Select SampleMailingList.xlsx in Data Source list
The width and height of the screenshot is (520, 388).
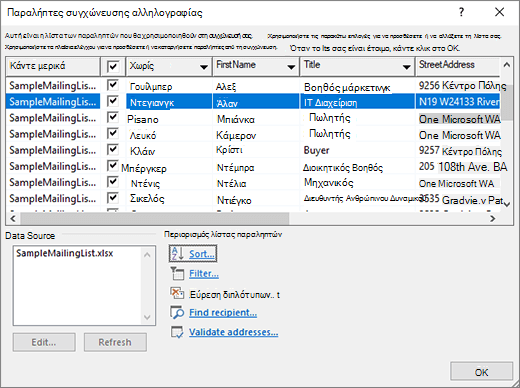pos(65,253)
